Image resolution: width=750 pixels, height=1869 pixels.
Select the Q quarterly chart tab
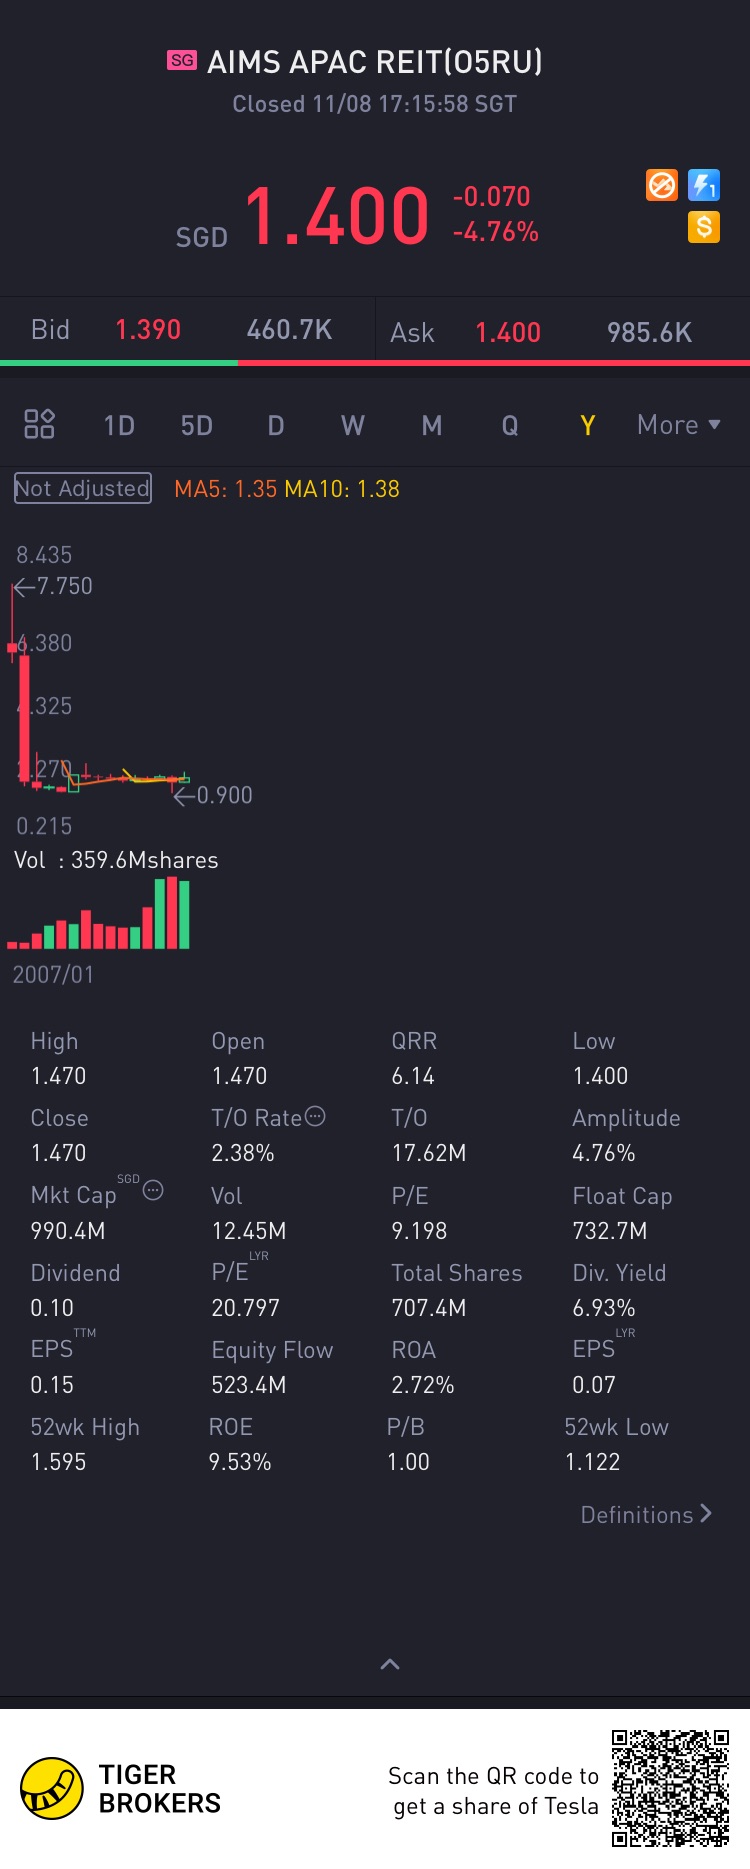point(510,426)
